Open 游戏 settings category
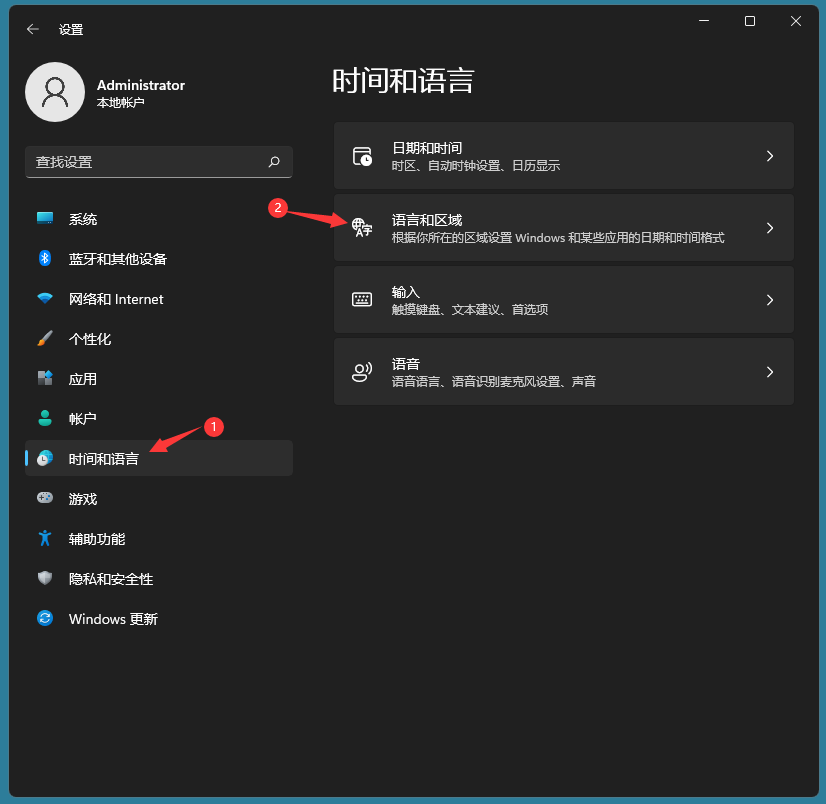Viewport: 826px width, 804px height. (159, 498)
